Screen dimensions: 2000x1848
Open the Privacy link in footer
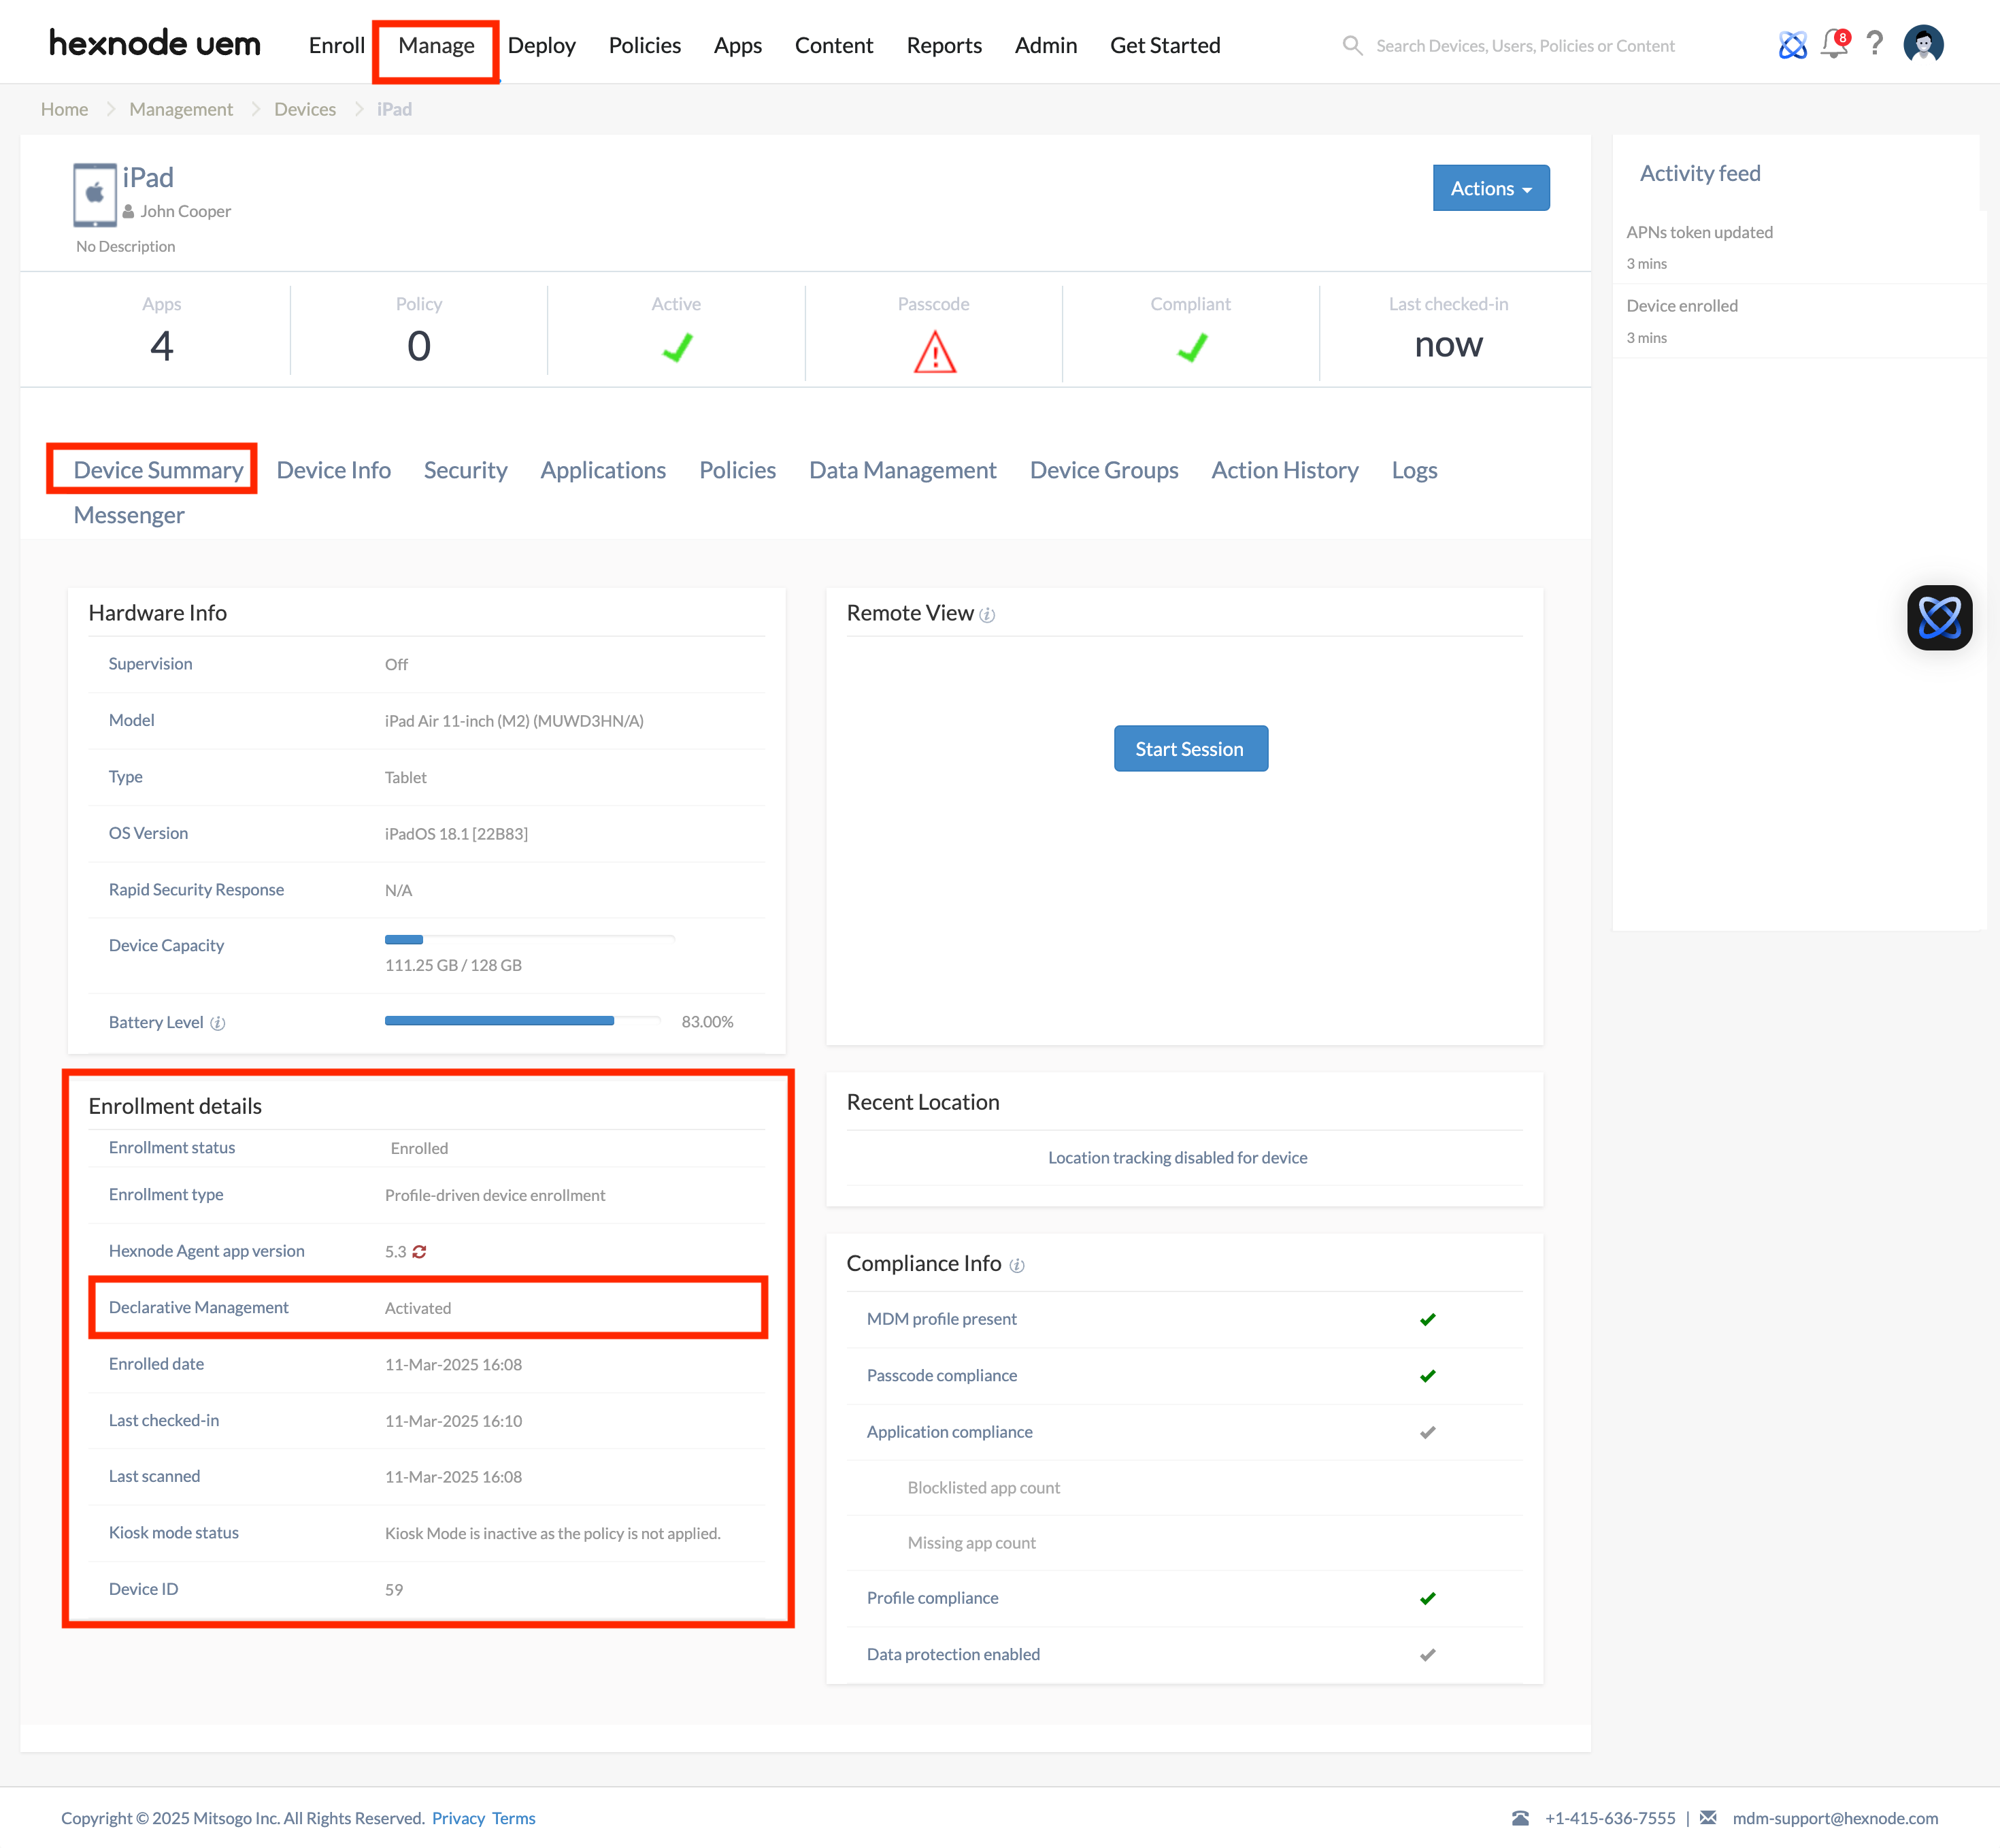pyautogui.click(x=458, y=1818)
